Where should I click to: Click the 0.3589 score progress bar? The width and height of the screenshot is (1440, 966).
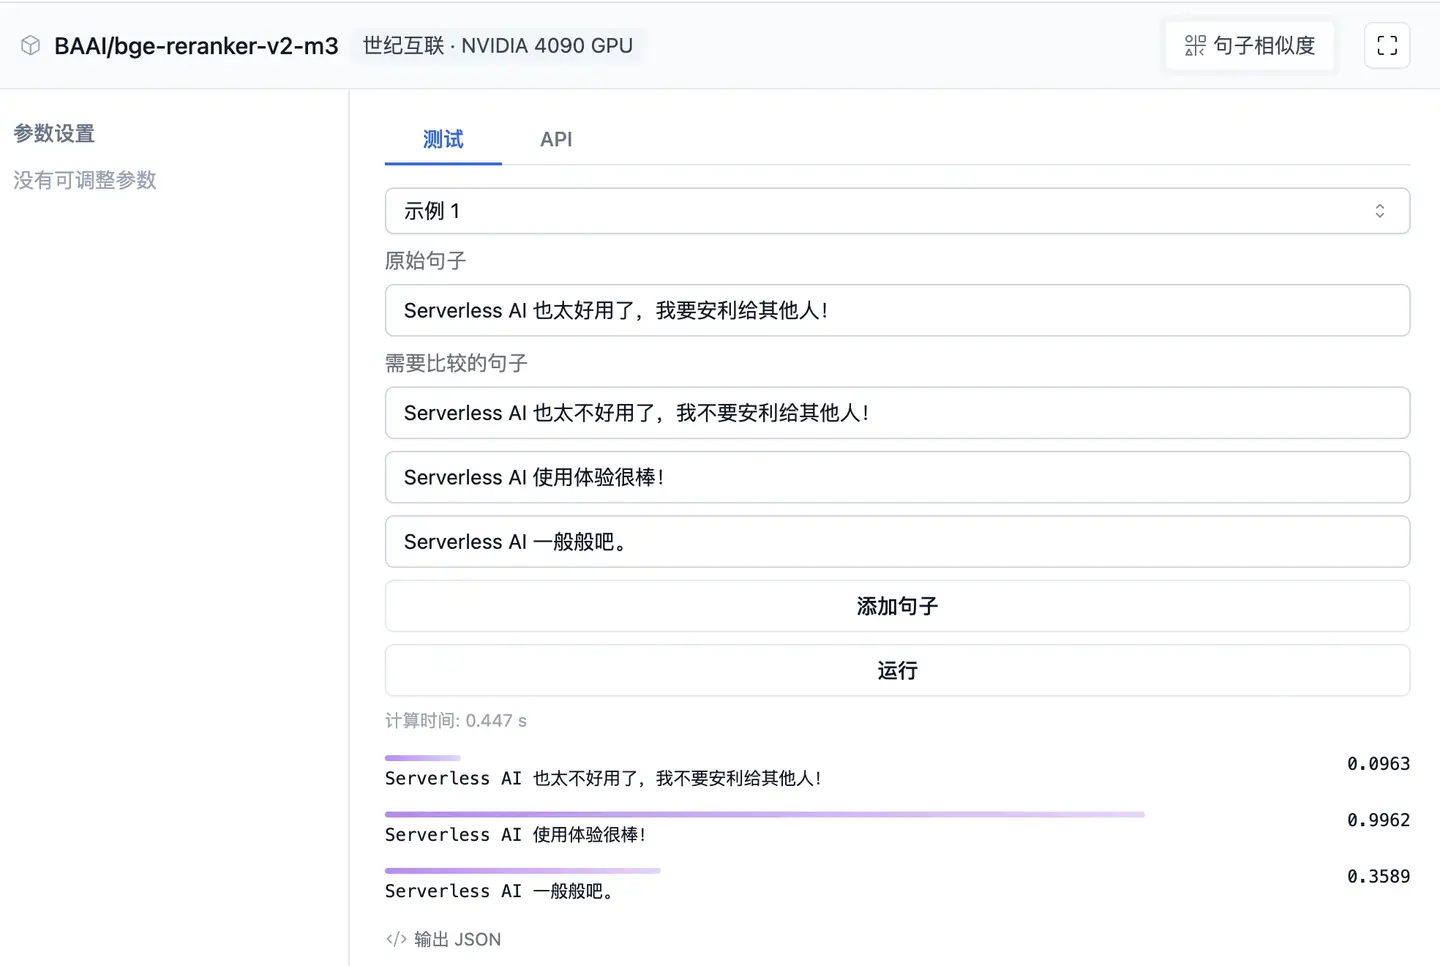pyautogui.click(x=522, y=869)
